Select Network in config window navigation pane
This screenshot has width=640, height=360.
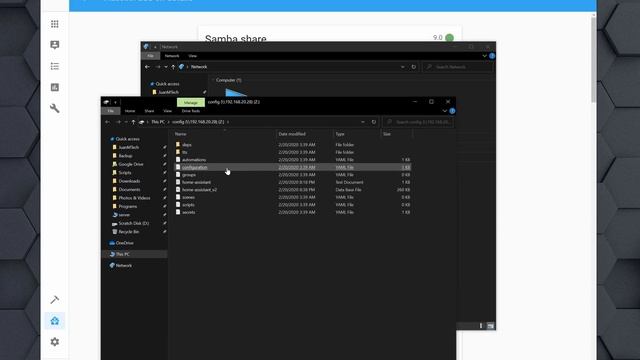[124, 265]
